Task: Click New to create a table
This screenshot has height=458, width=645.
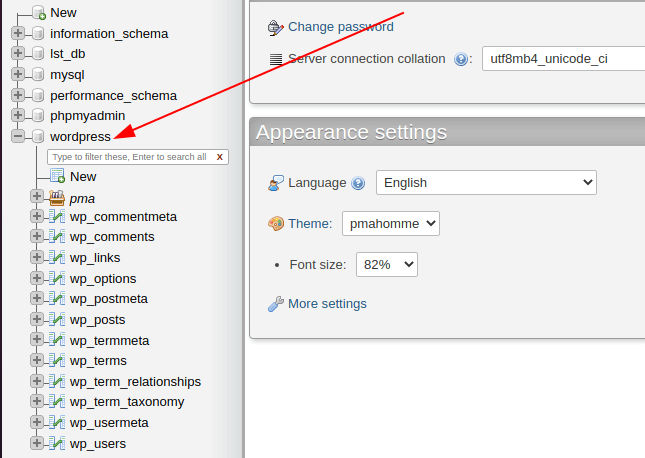Action: coord(83,177)
